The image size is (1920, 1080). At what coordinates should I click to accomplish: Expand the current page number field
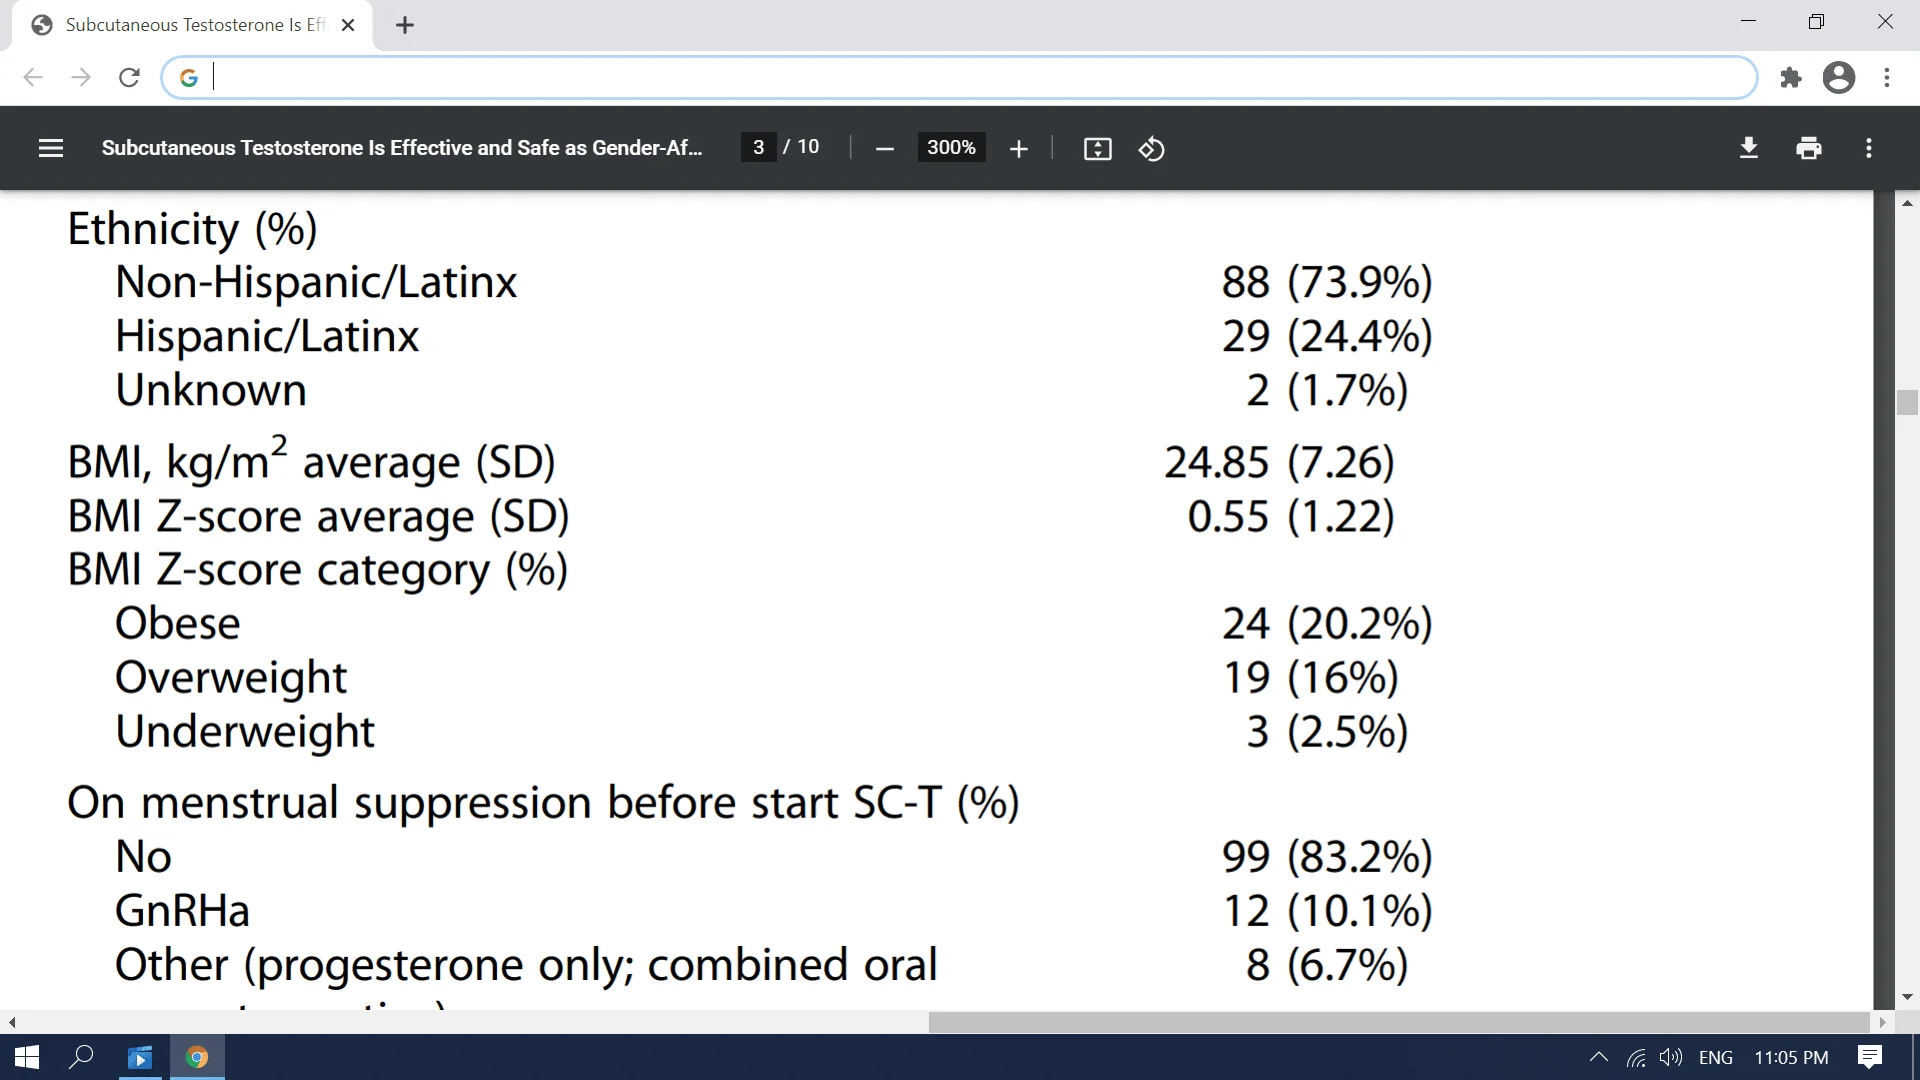(x=757, y=148)
